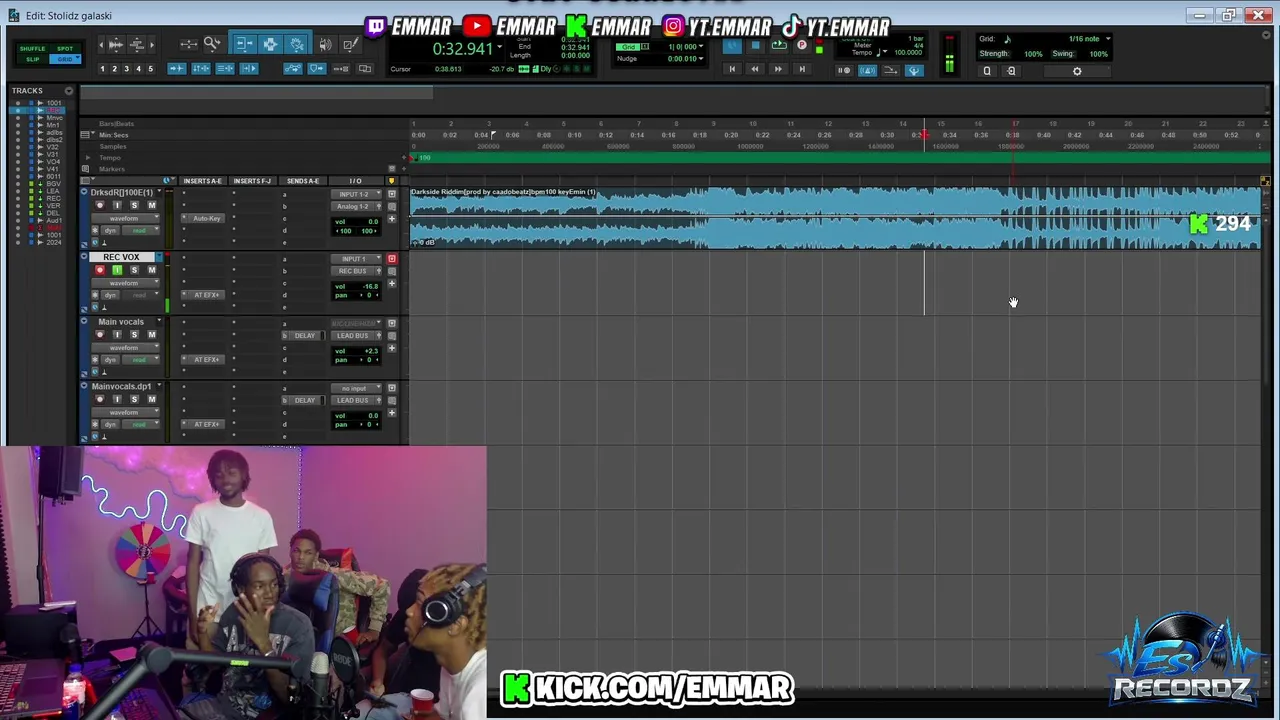Image resolution: width=1280 pixels, height=720 pixels.
Task: Select the Selector tool
Action: pos(270,44)
